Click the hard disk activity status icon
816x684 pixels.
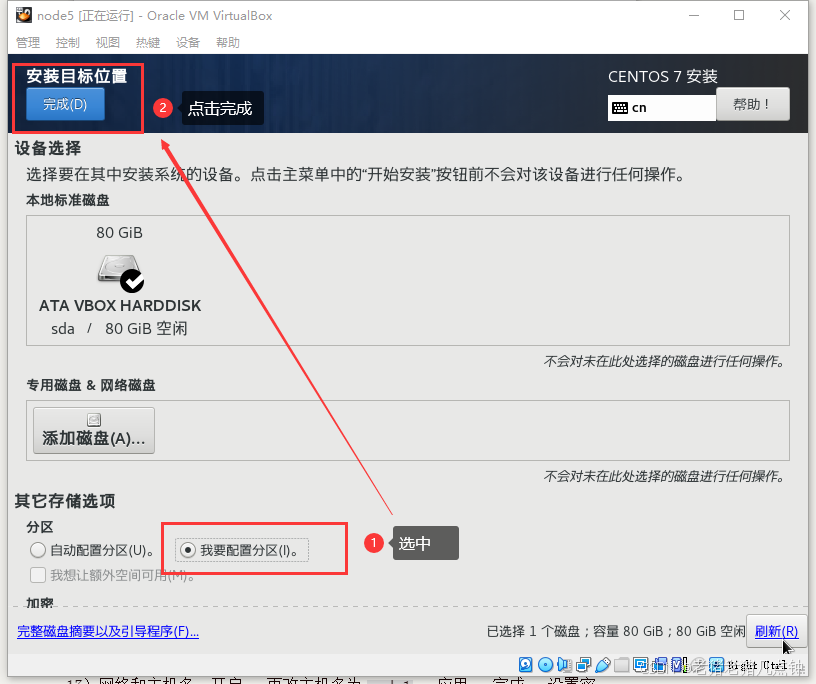tap(526, 665)
